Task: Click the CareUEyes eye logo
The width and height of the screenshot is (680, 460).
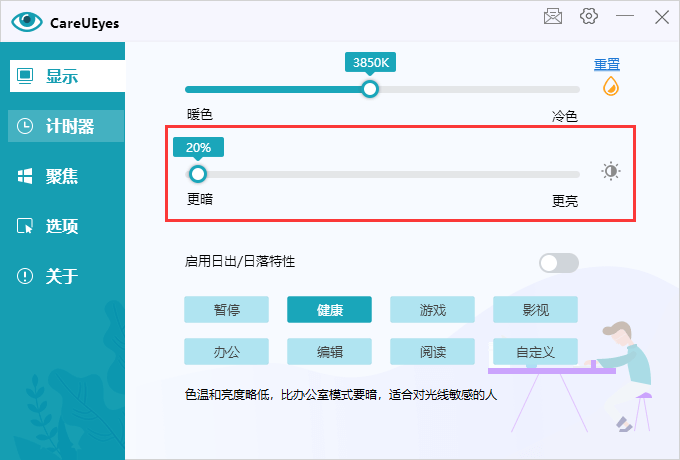Action: (x=26, y=18)
